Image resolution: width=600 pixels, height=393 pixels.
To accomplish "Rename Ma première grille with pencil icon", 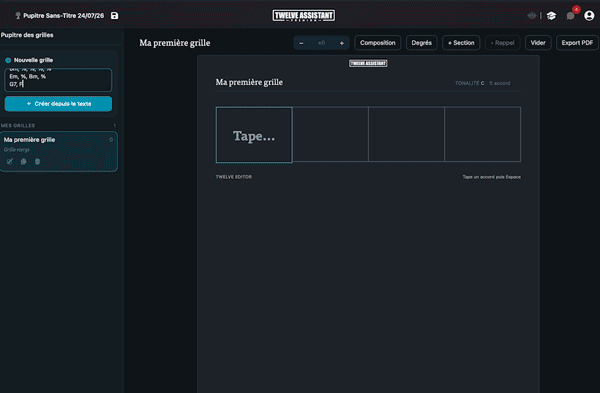I will click(10, 161).
